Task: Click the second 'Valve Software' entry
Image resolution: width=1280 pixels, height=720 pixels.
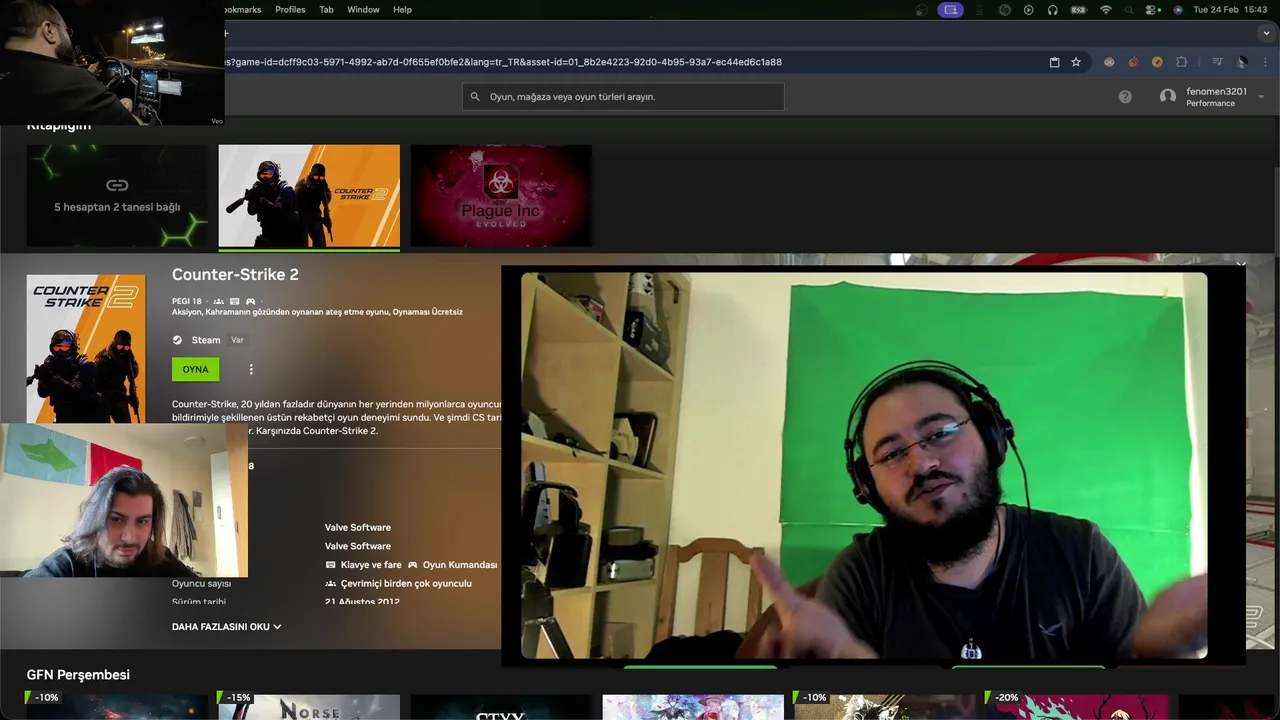Action: click(x=358, y=546)
